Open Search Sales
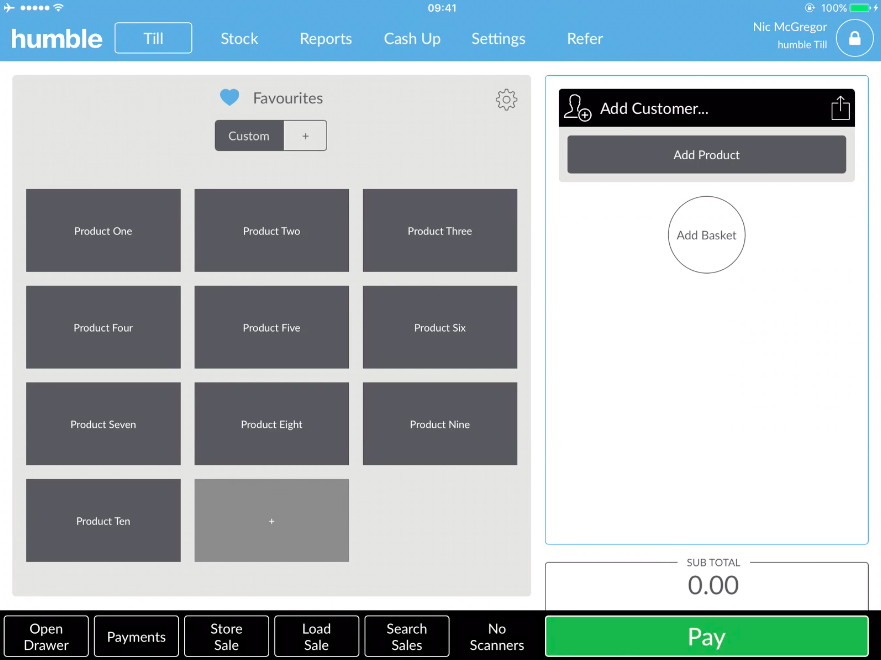Screen dimensions: 881x660 pos(407,636)
